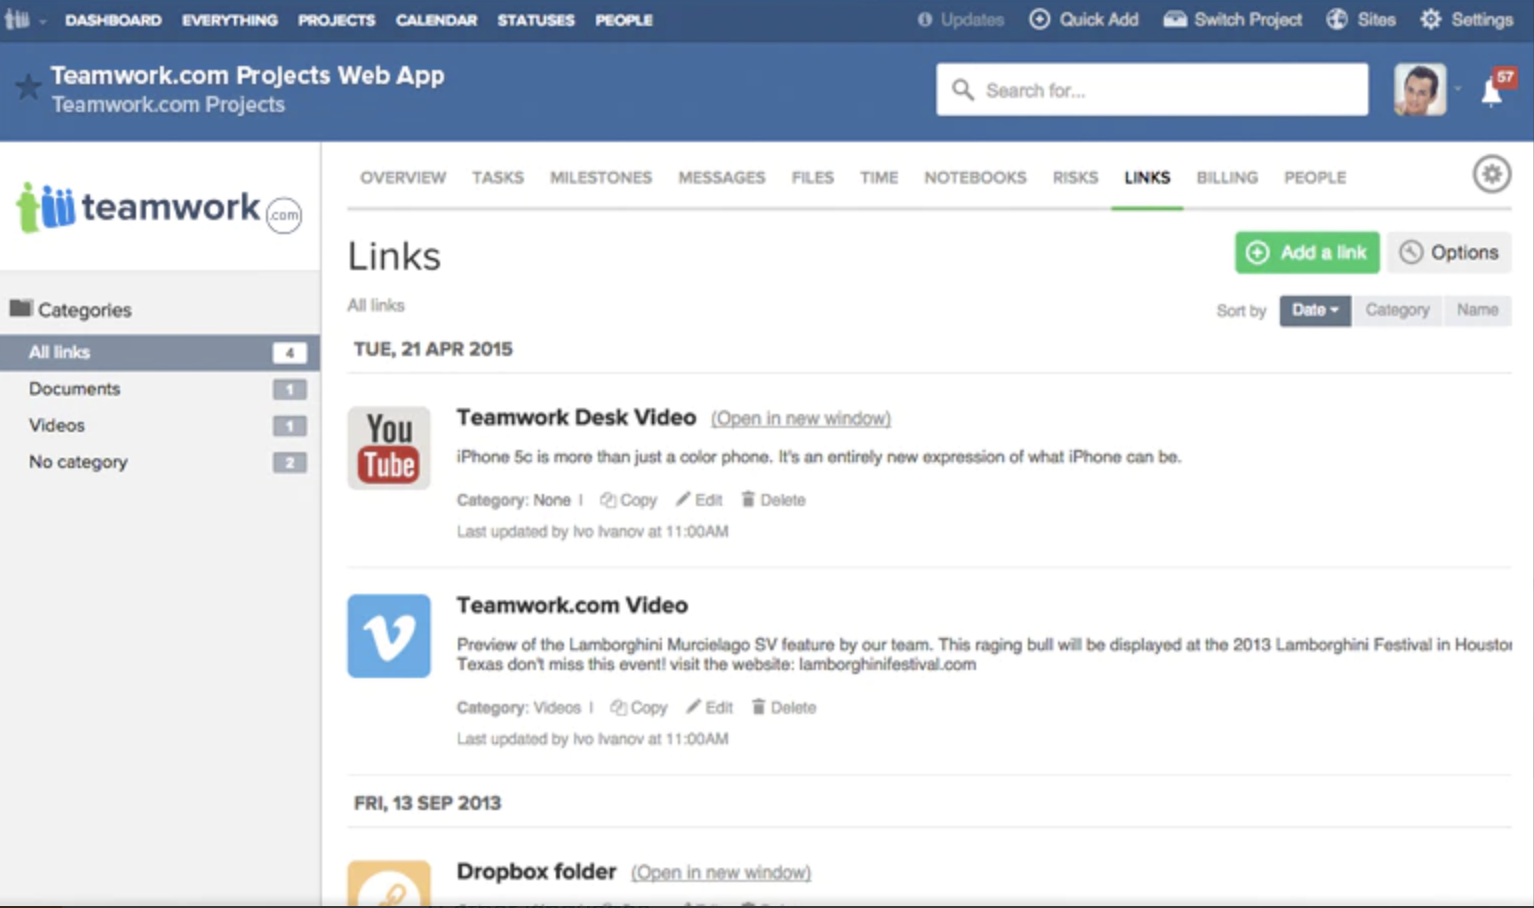This screenshot has height=908, width=1534.
Task: Open notifications bell with 57 badge
Action: tap(1492, 92)
